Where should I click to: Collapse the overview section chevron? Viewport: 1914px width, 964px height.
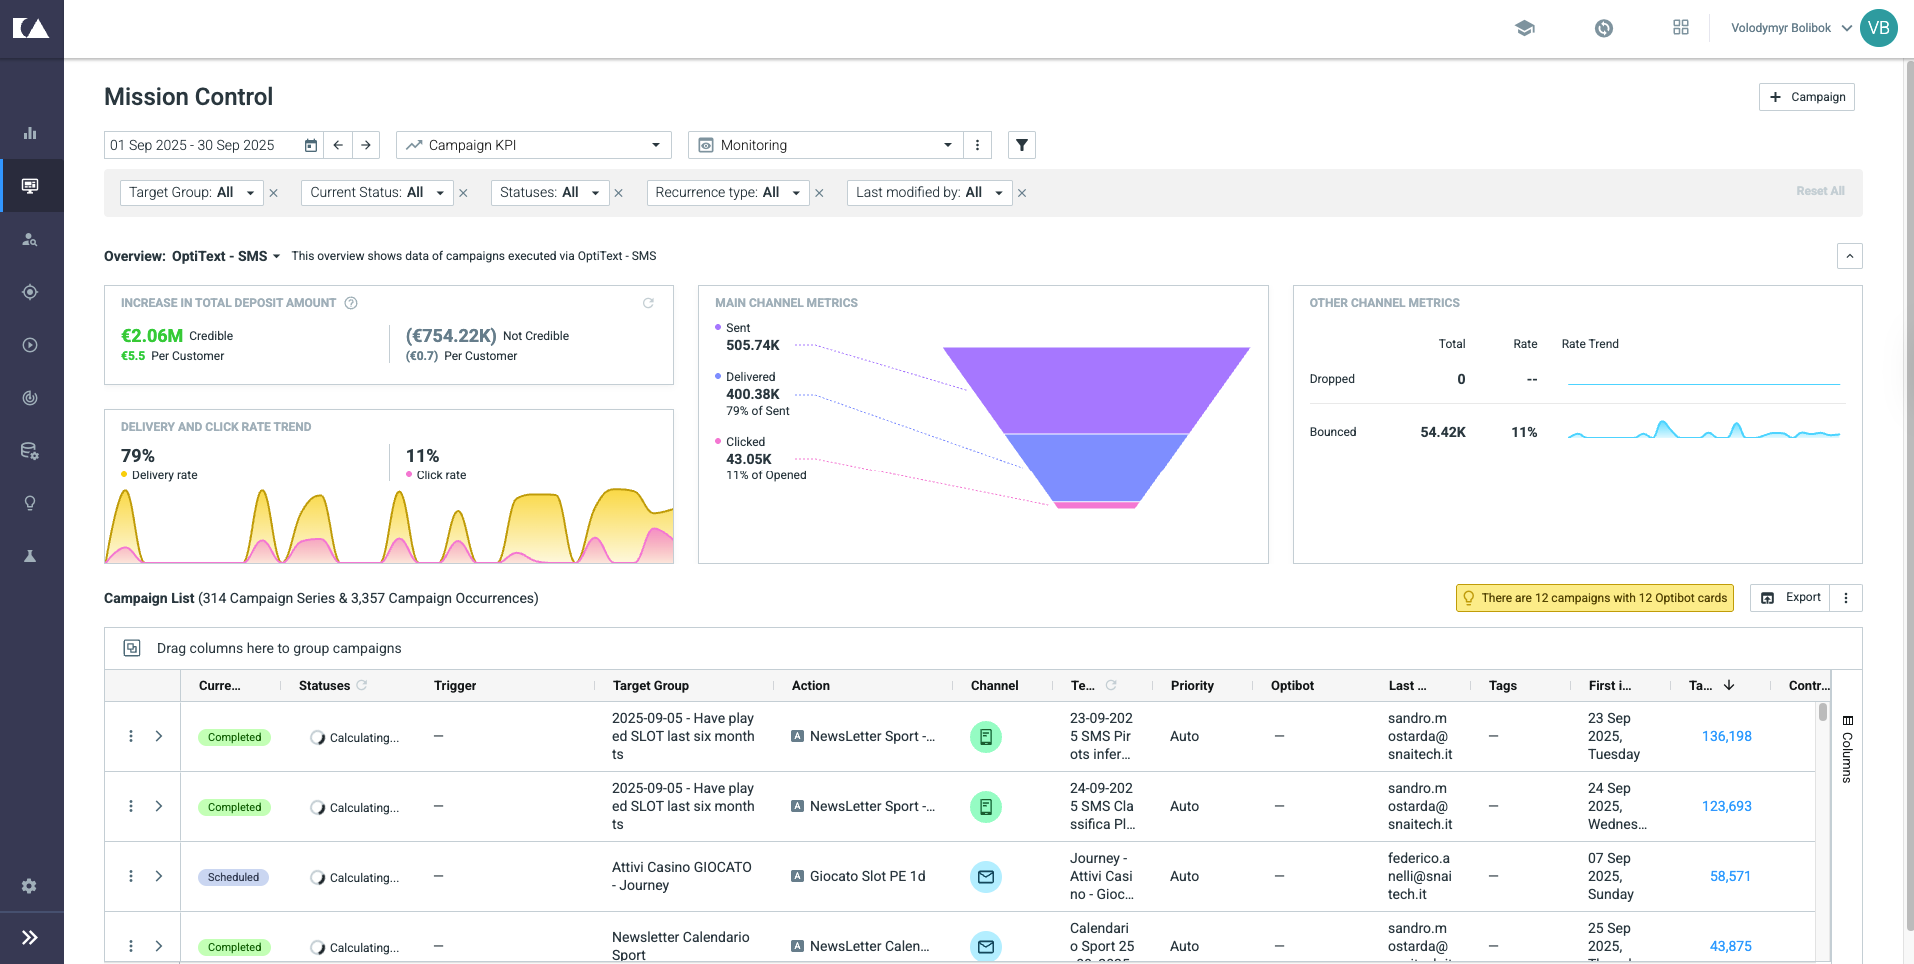[x=1849, y=256]
